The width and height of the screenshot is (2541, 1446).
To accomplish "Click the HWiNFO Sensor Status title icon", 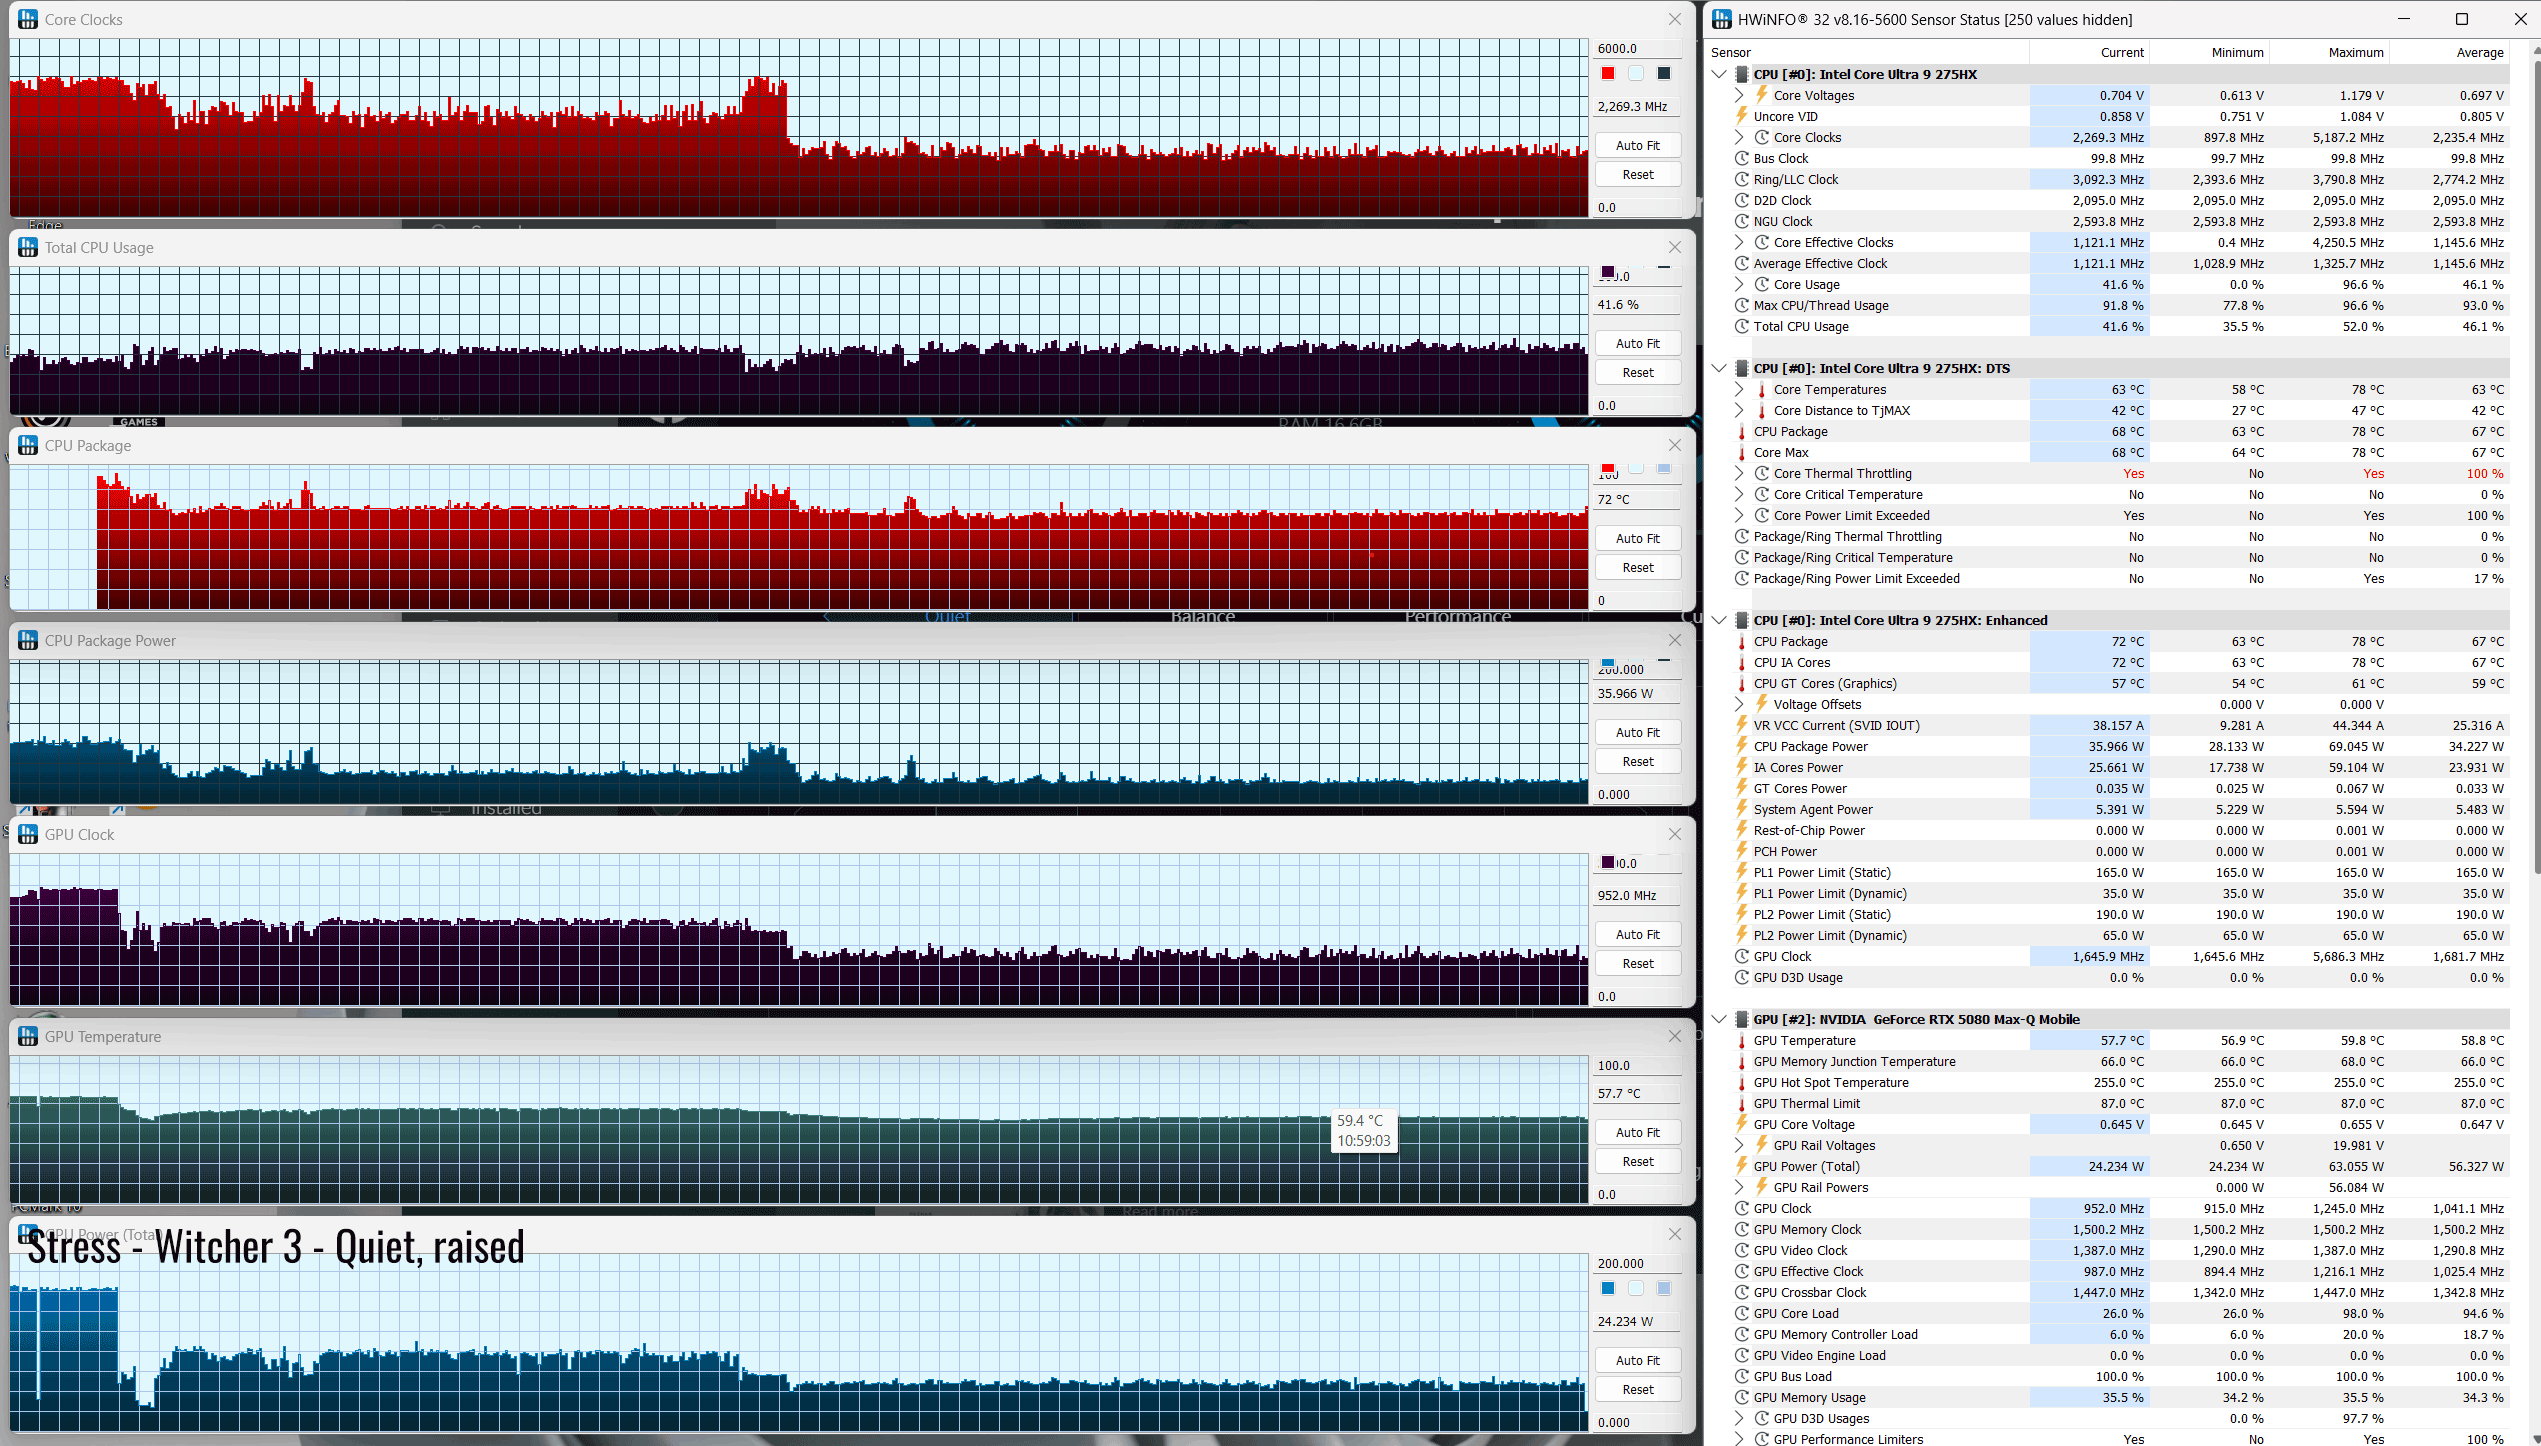I will (1721, 19).
